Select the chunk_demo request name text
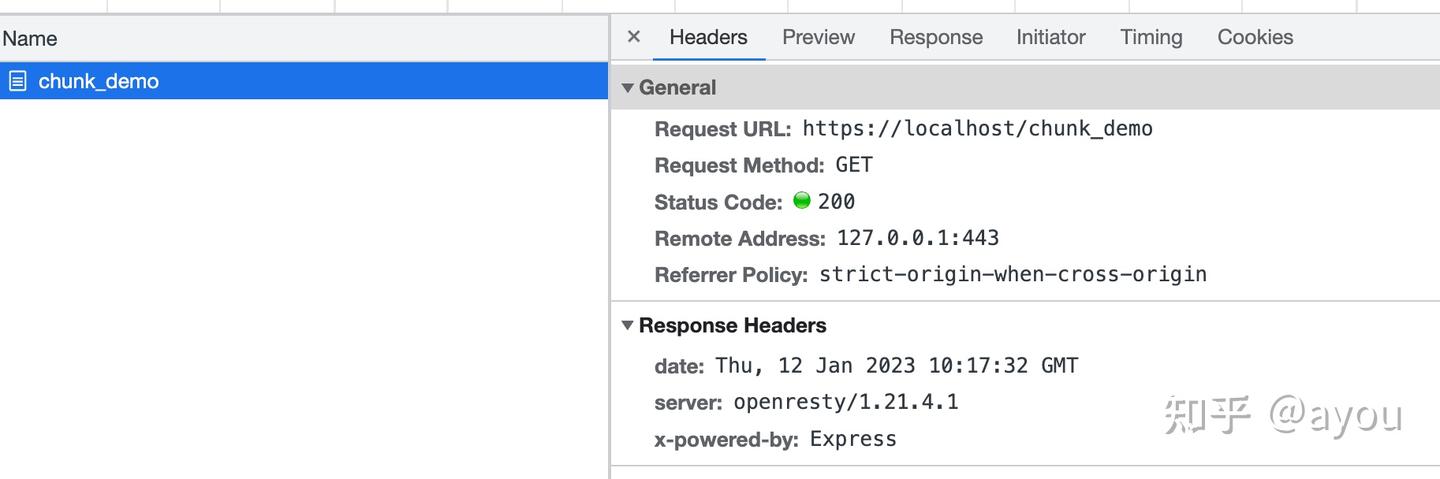1440x479 pixels. click(98, 81)
